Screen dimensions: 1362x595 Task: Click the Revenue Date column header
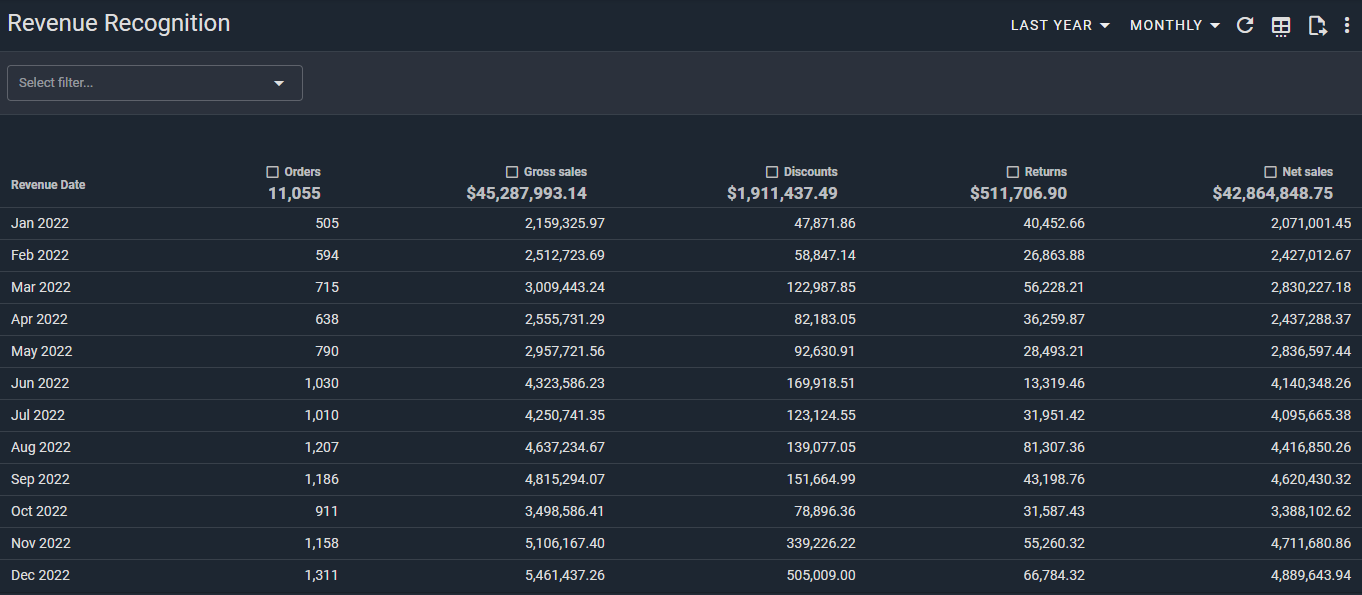point(48,185)
